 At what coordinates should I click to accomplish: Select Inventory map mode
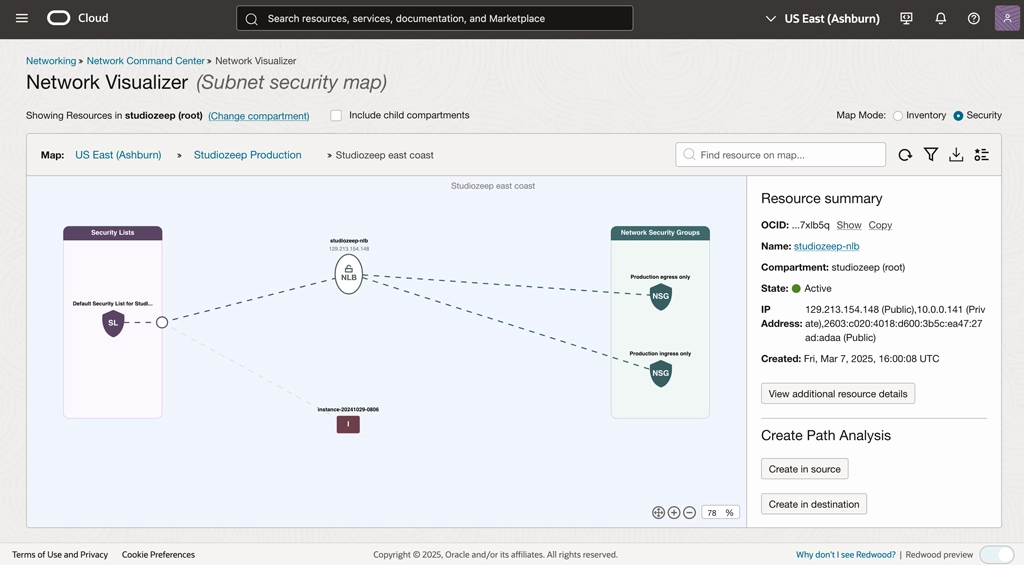[898, 116]
